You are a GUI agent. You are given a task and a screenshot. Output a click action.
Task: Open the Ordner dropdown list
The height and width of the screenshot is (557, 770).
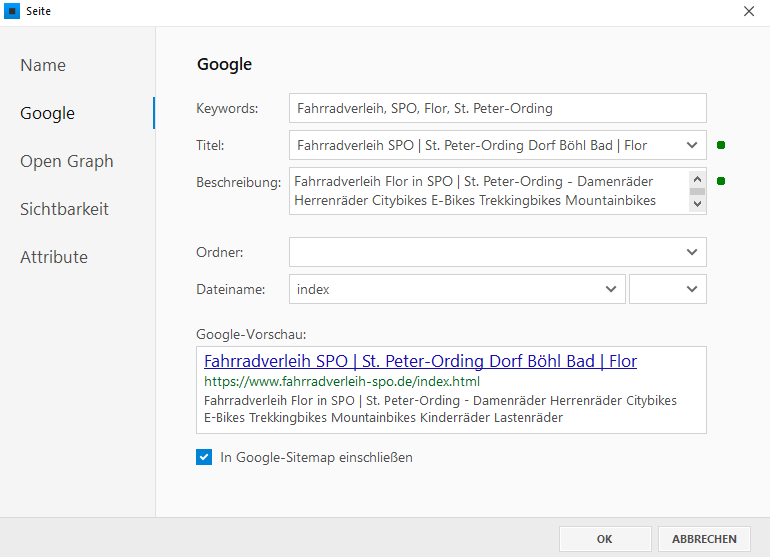(x=692, y=252)
